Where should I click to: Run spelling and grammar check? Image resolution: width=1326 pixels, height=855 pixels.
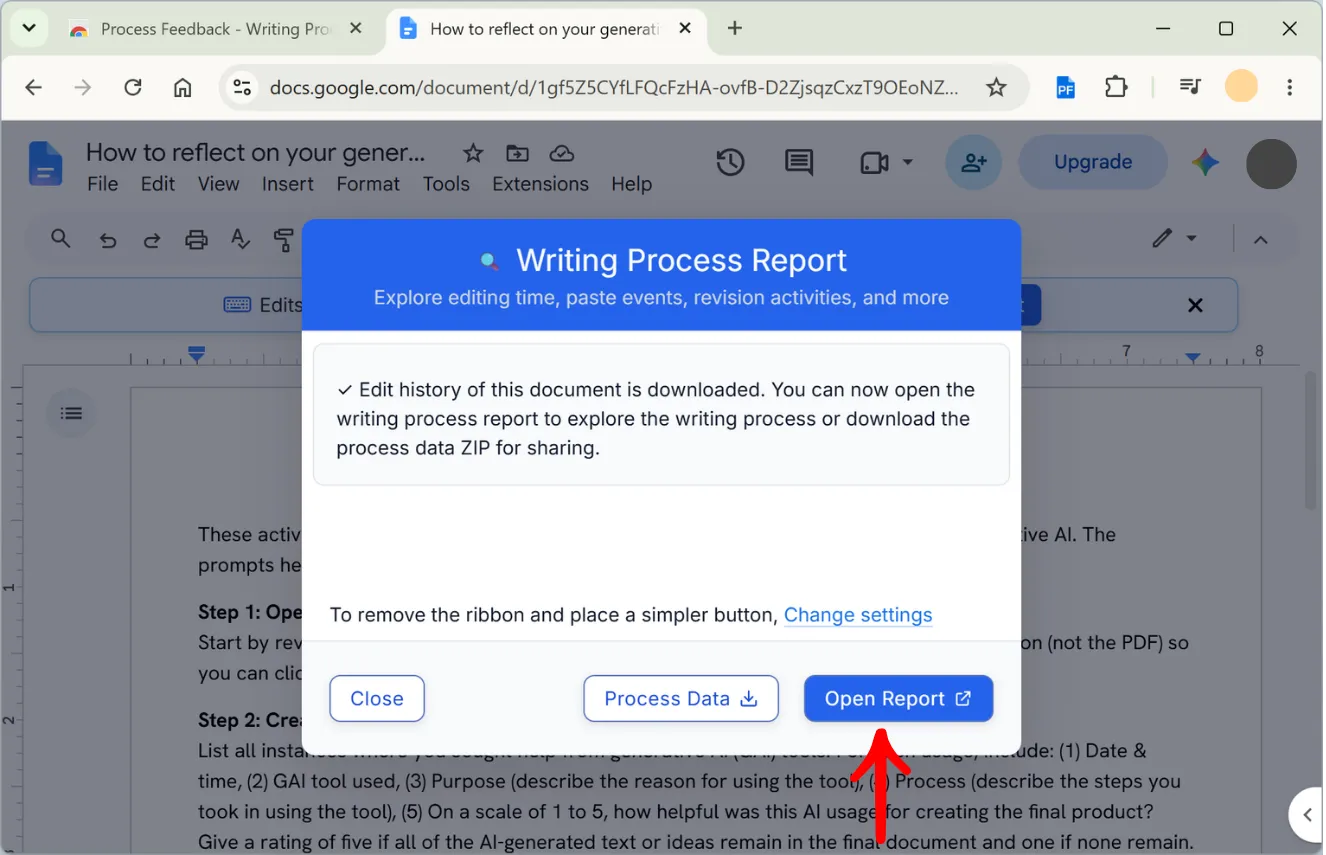tap(240, 240)
